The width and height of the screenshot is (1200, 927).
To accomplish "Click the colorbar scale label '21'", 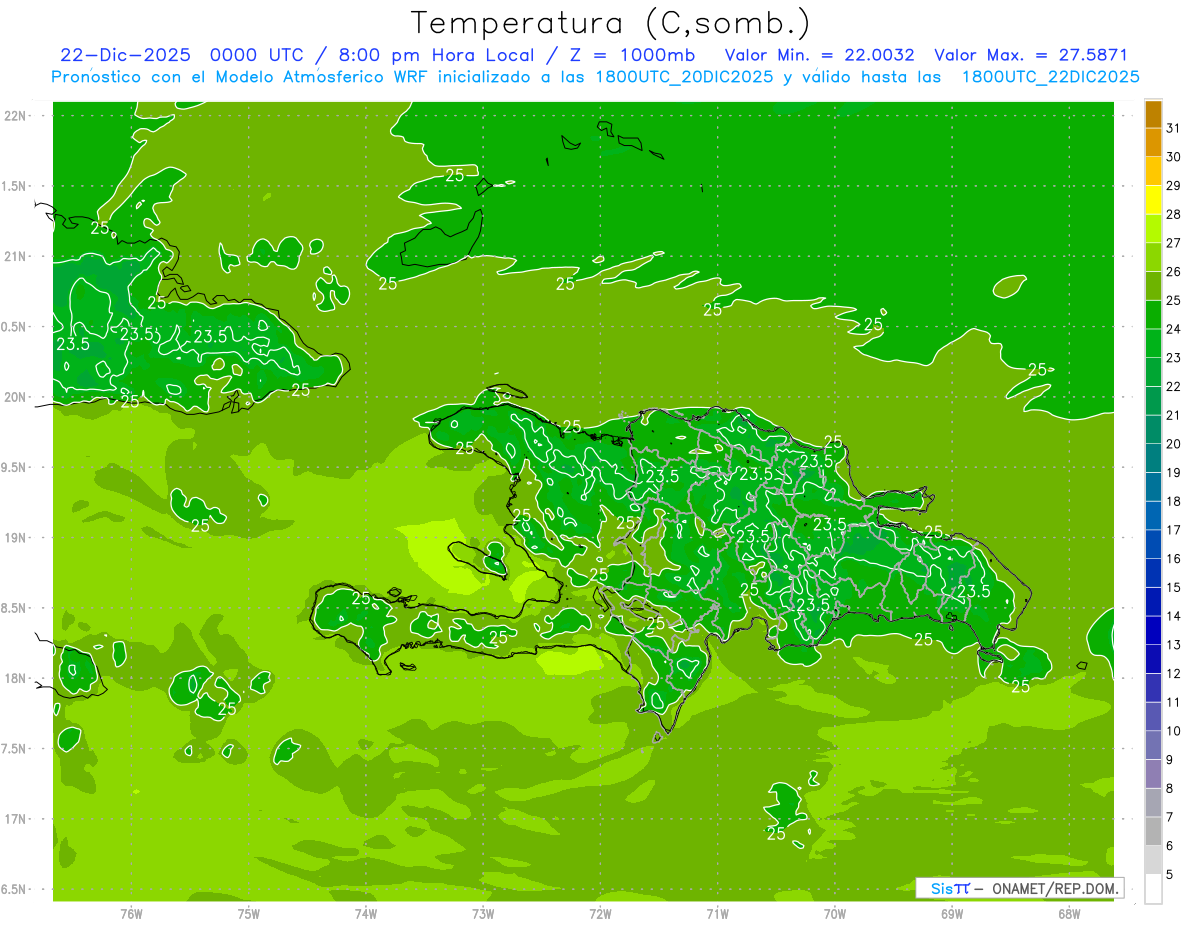I will (1173, 415).
